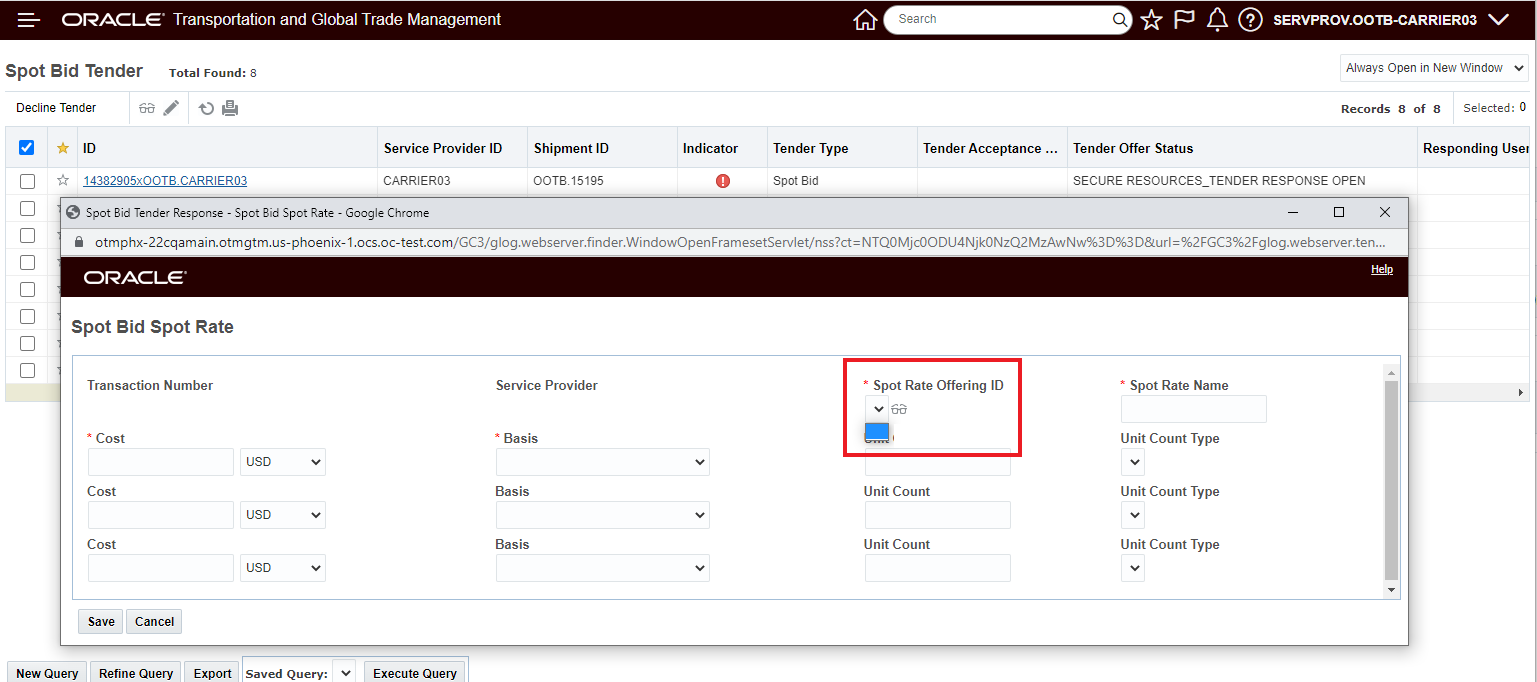The width and height of the screenshot is (1537, 682).
Task: Click the red indicator icon for OOTB.15195
Action: (723, 181)
